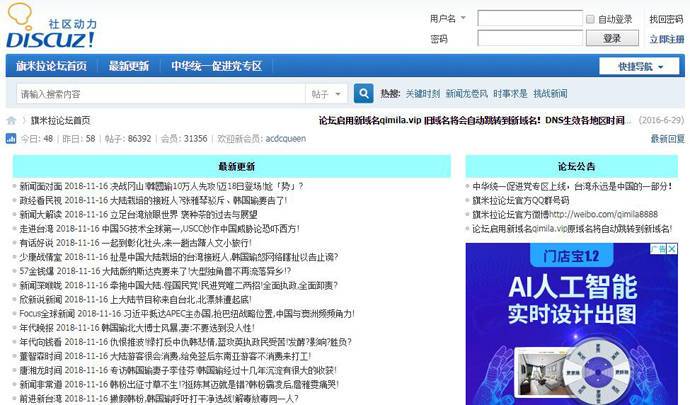The height and width of the screenshot is (405, 690).
Task: Open the 帖子 search type dropdown
Action: click(325, 94)
